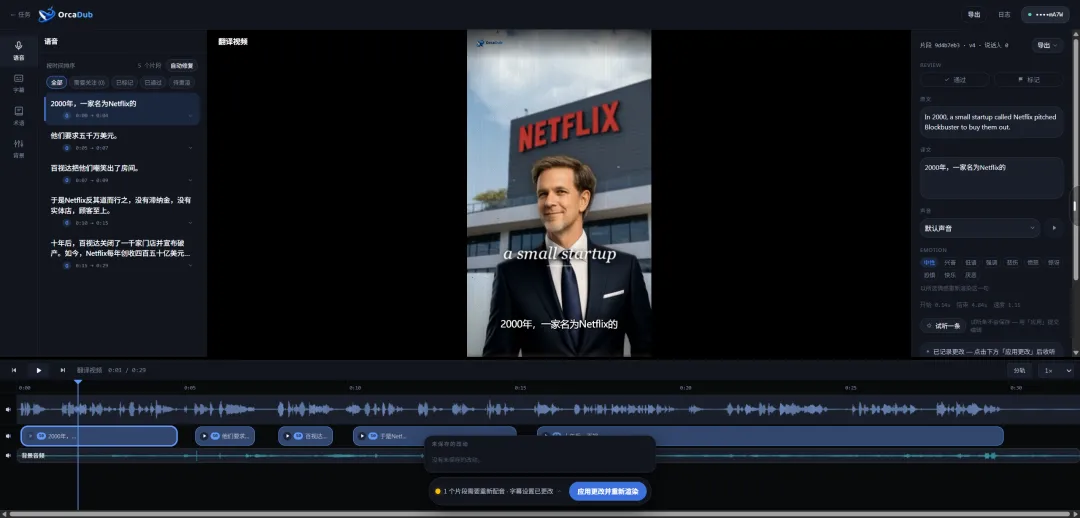Expand the '2000年' segment chevron

pos(191,116)
